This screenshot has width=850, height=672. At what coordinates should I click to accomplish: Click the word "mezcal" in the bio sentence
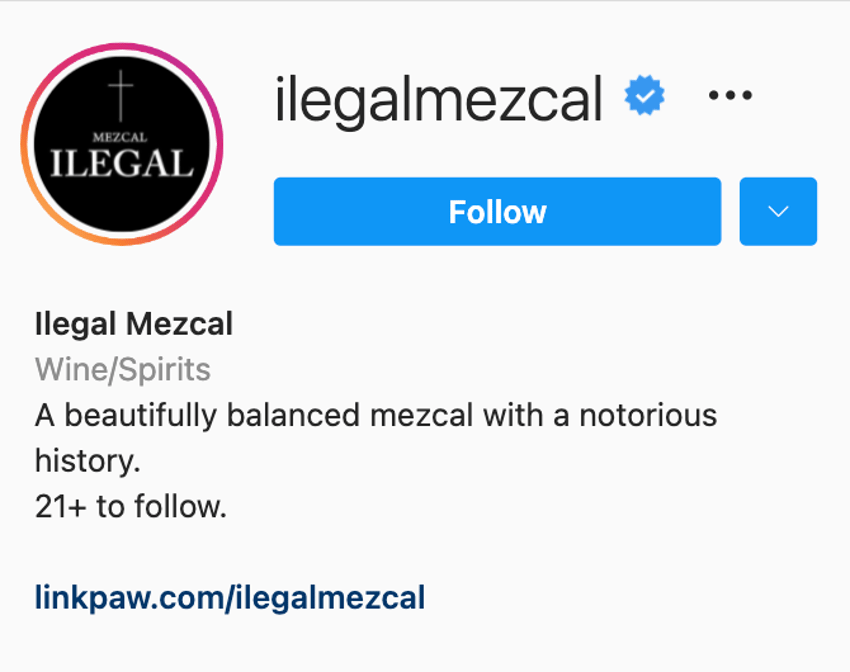tap(422, 417)
